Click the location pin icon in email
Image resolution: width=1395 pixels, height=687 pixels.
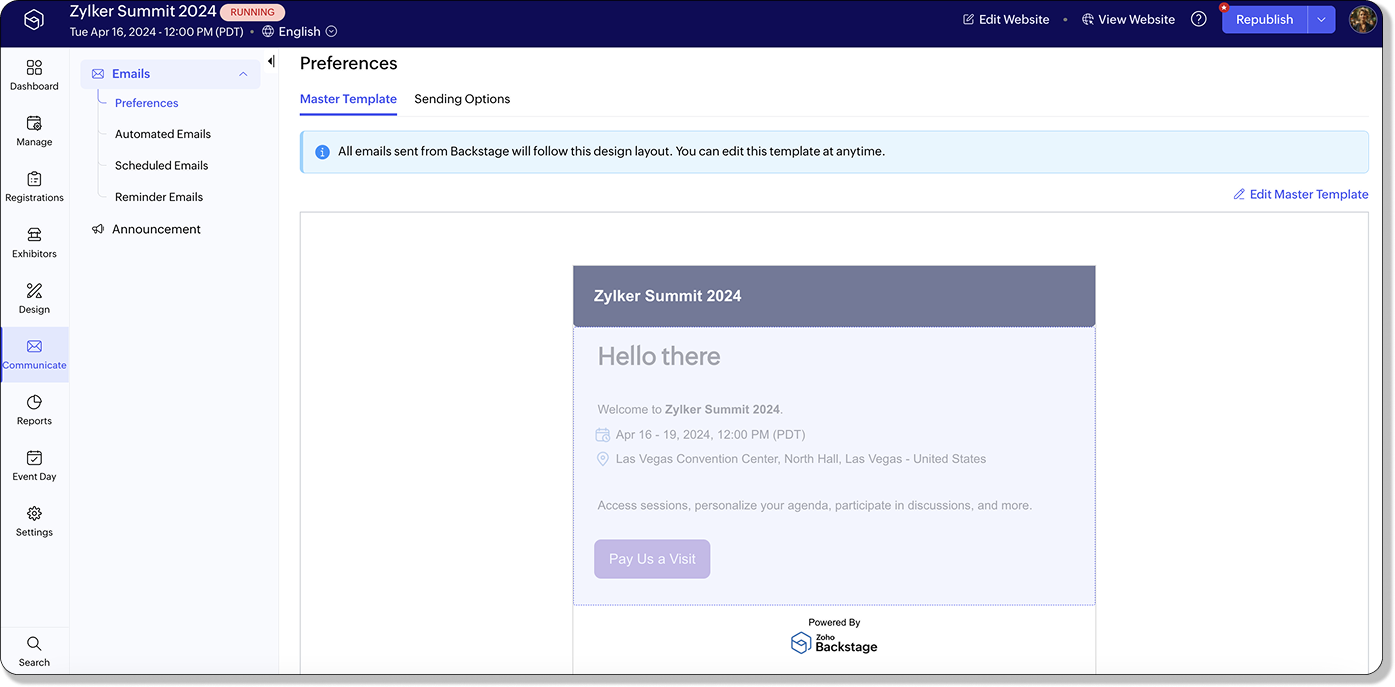(x=603, y=459)
